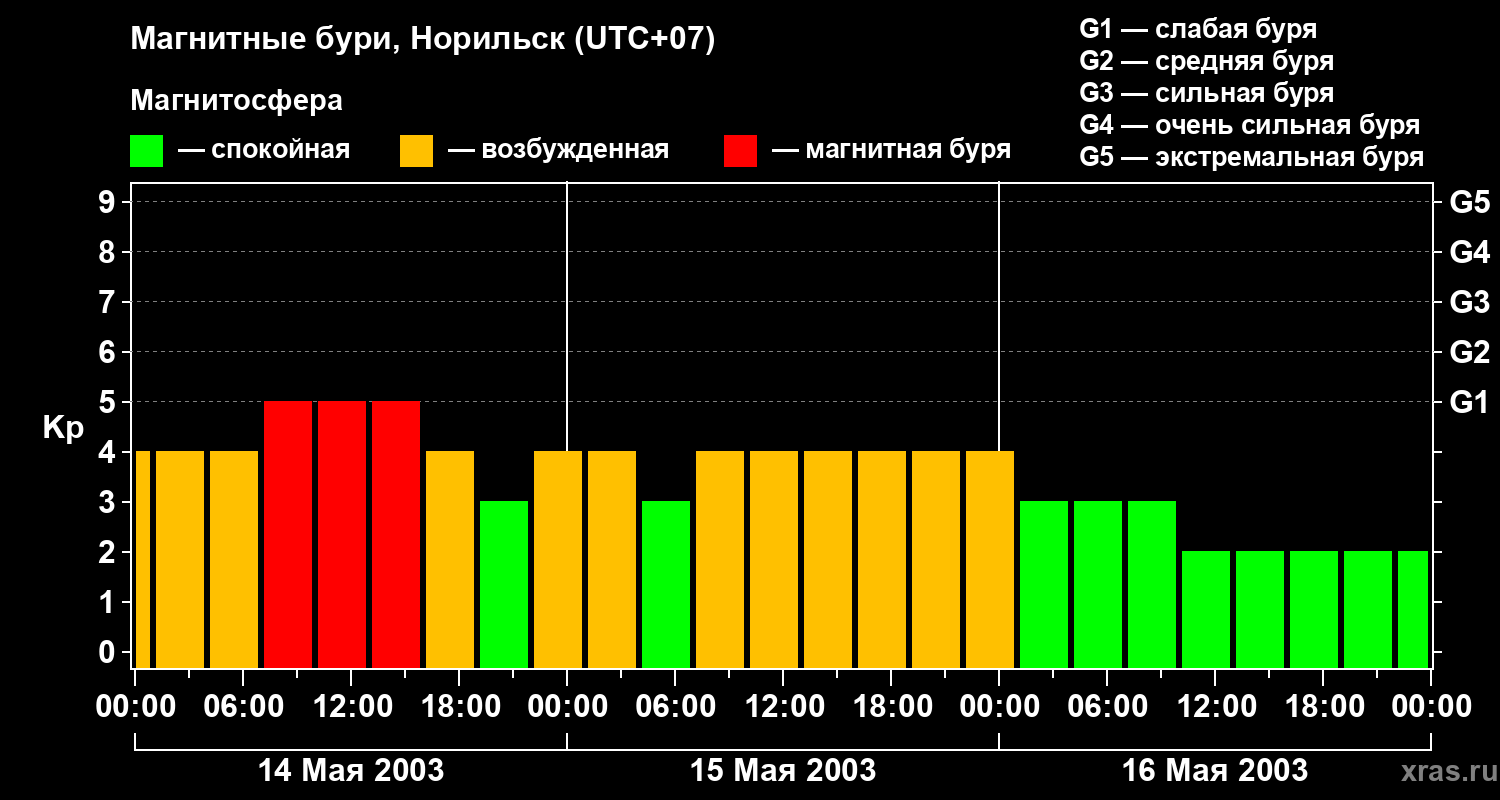Select the first Kp 2 bar on 16 May
Screen dimensions: 1500x800
click(1206, 609)
